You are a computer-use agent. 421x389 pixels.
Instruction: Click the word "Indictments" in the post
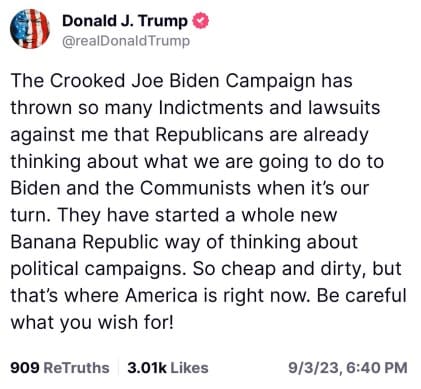(x=211, y=108)
